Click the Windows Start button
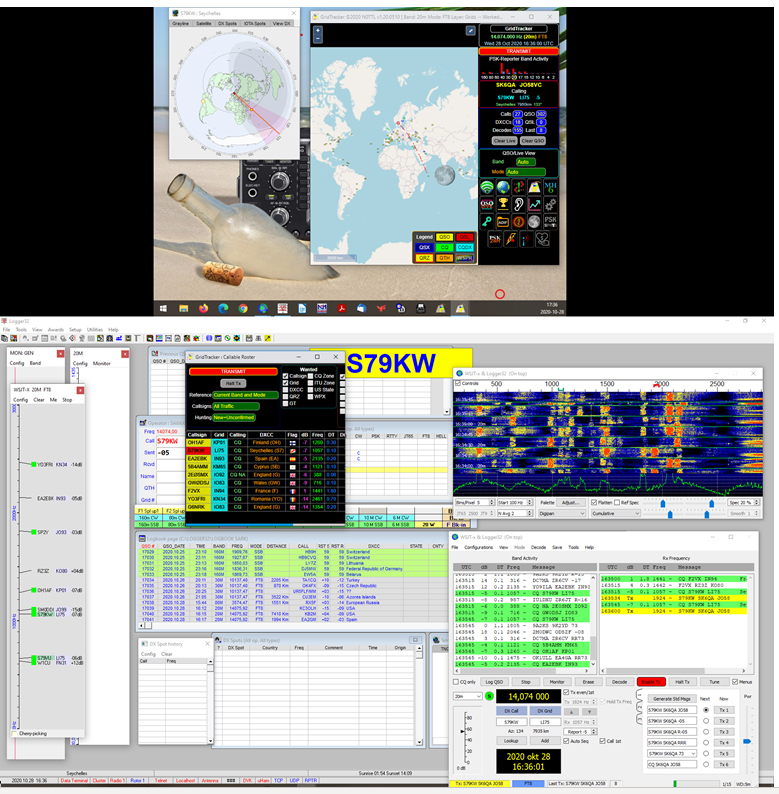The height and width of the screenshot is (794, 779). pyautogui.click(x=163, y=308)
